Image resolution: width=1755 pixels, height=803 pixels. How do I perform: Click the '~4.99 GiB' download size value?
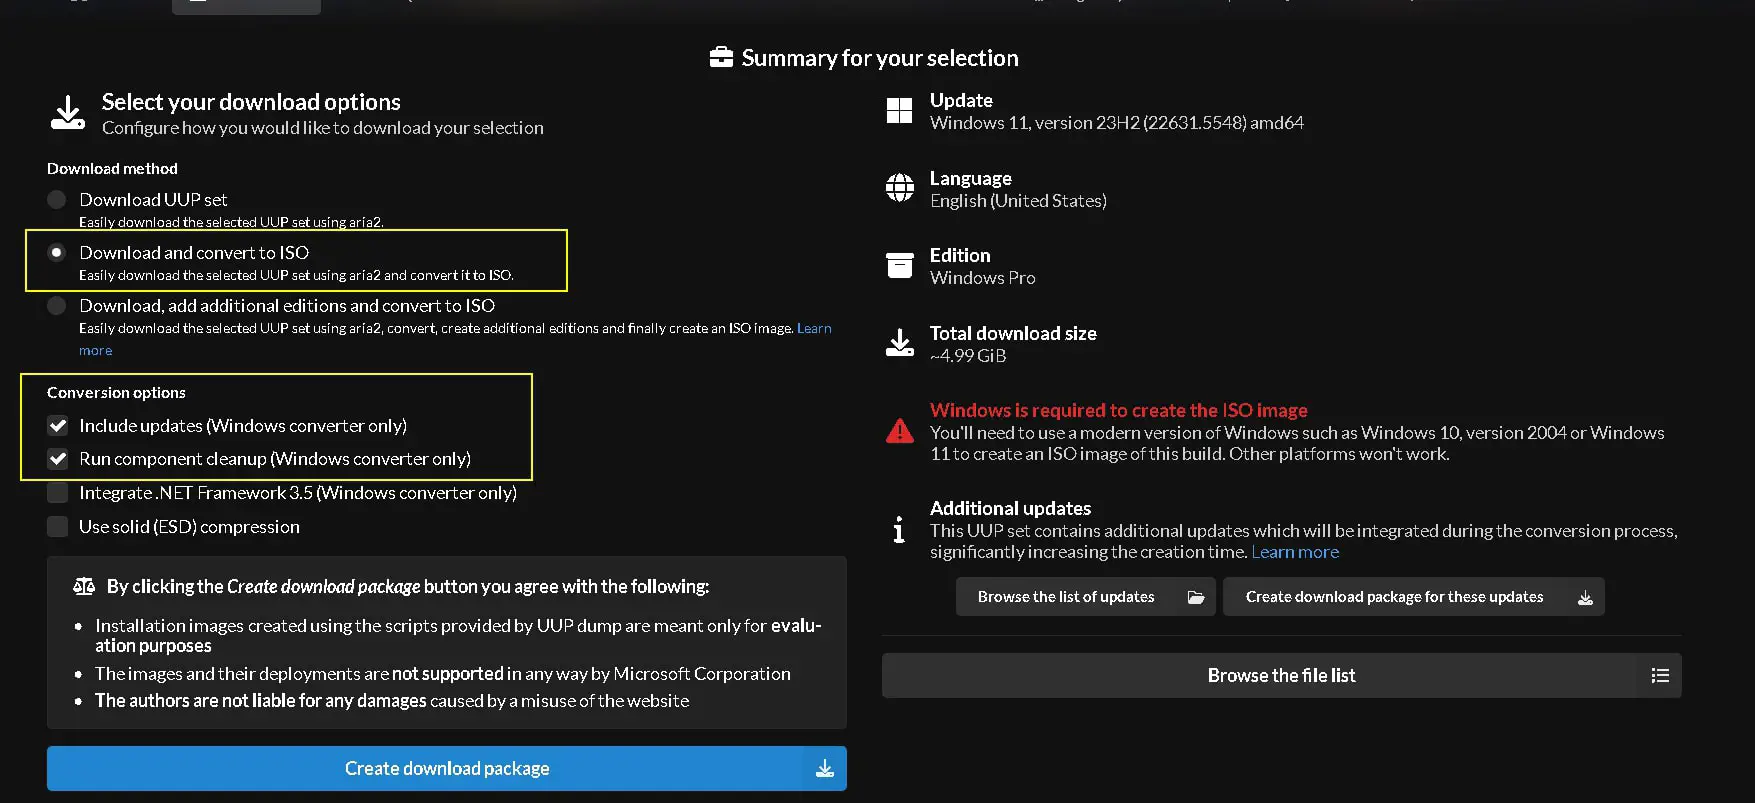coord(968,356)
